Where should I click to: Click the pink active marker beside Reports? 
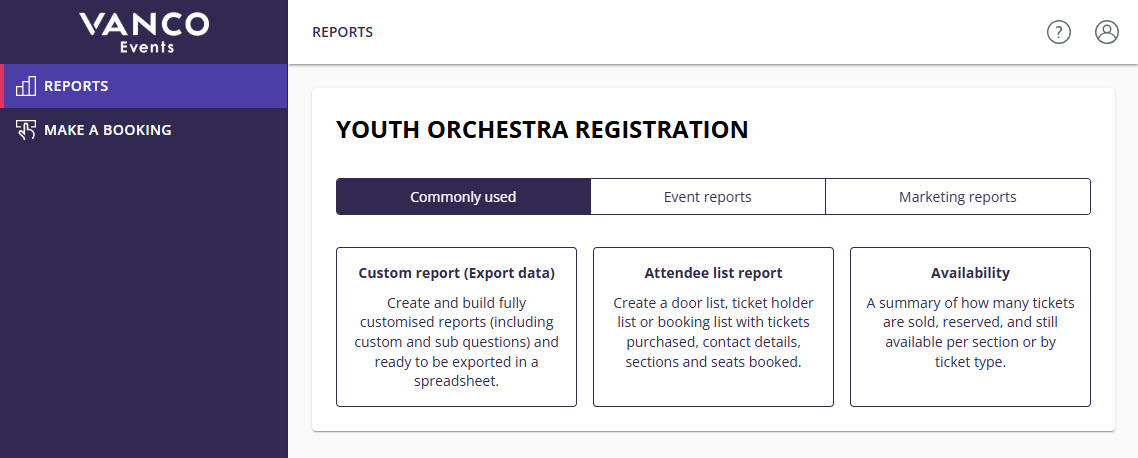tap(2, 86)
